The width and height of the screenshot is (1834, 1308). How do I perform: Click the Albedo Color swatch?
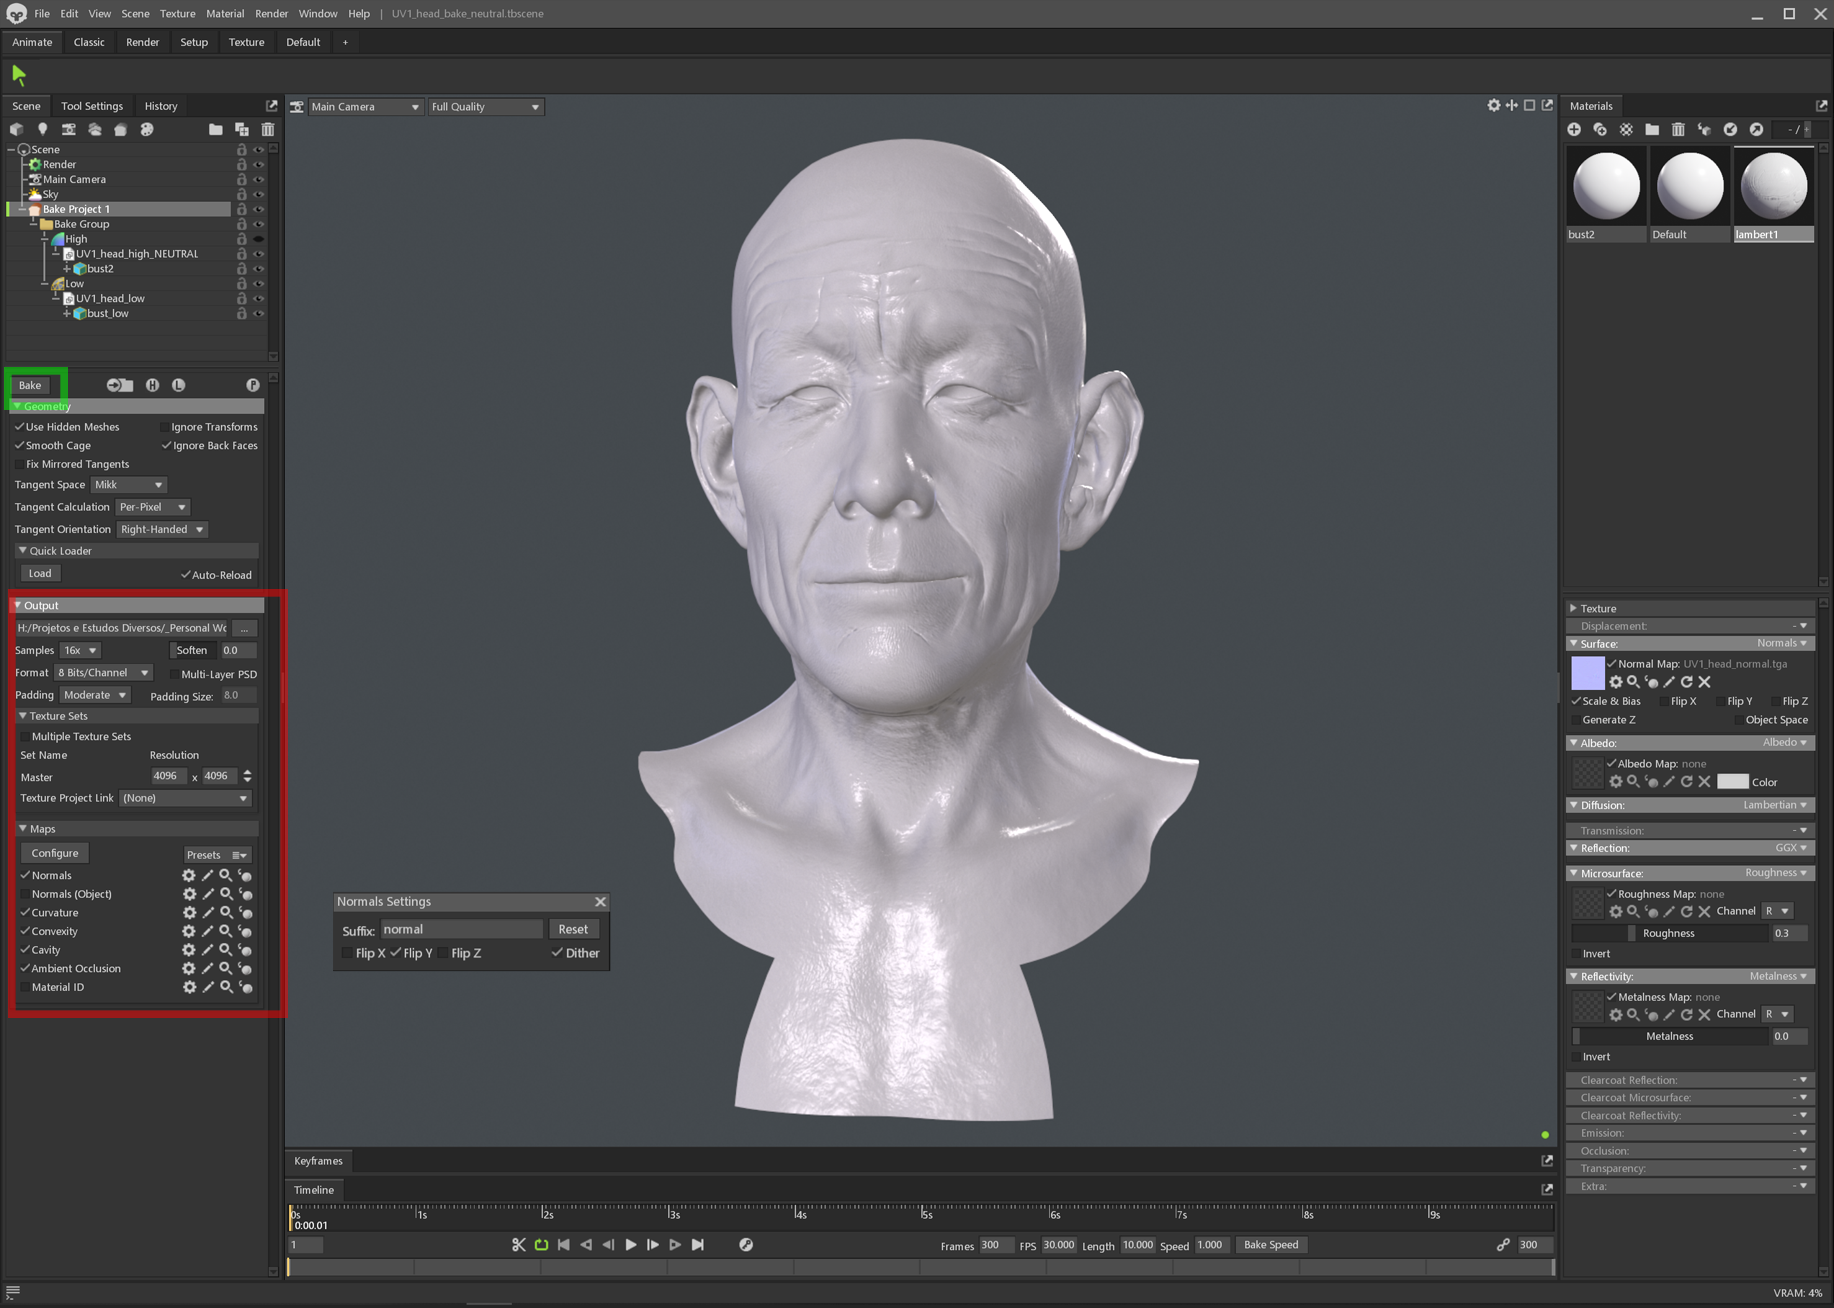click(x=1732, y=782)
